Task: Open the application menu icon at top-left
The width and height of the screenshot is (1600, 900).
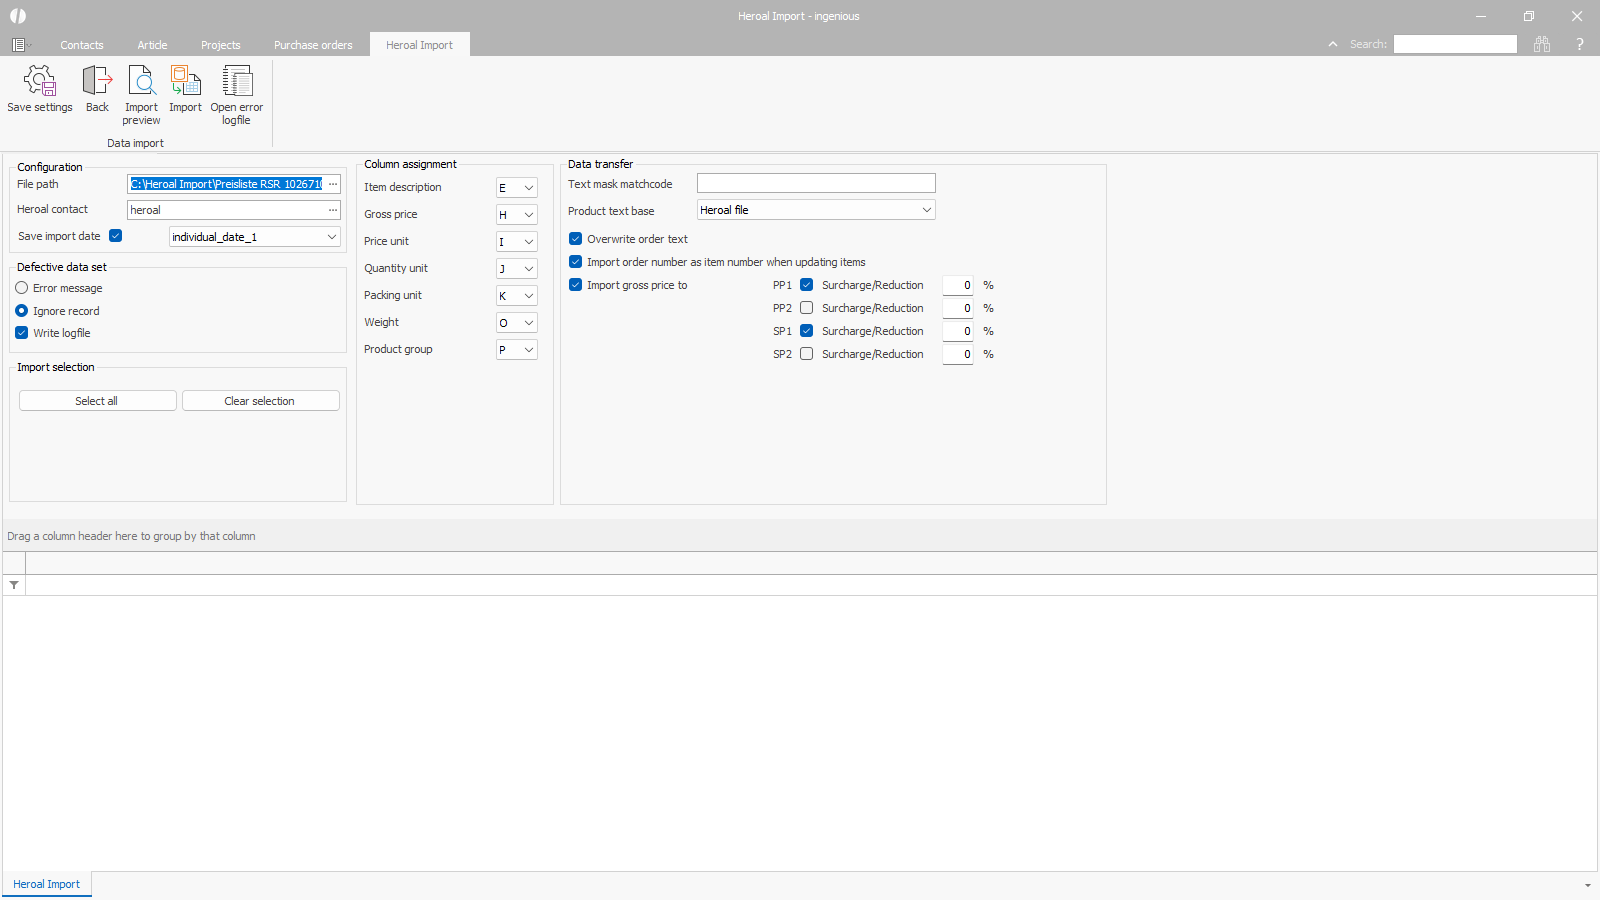Action: (19, 45)
